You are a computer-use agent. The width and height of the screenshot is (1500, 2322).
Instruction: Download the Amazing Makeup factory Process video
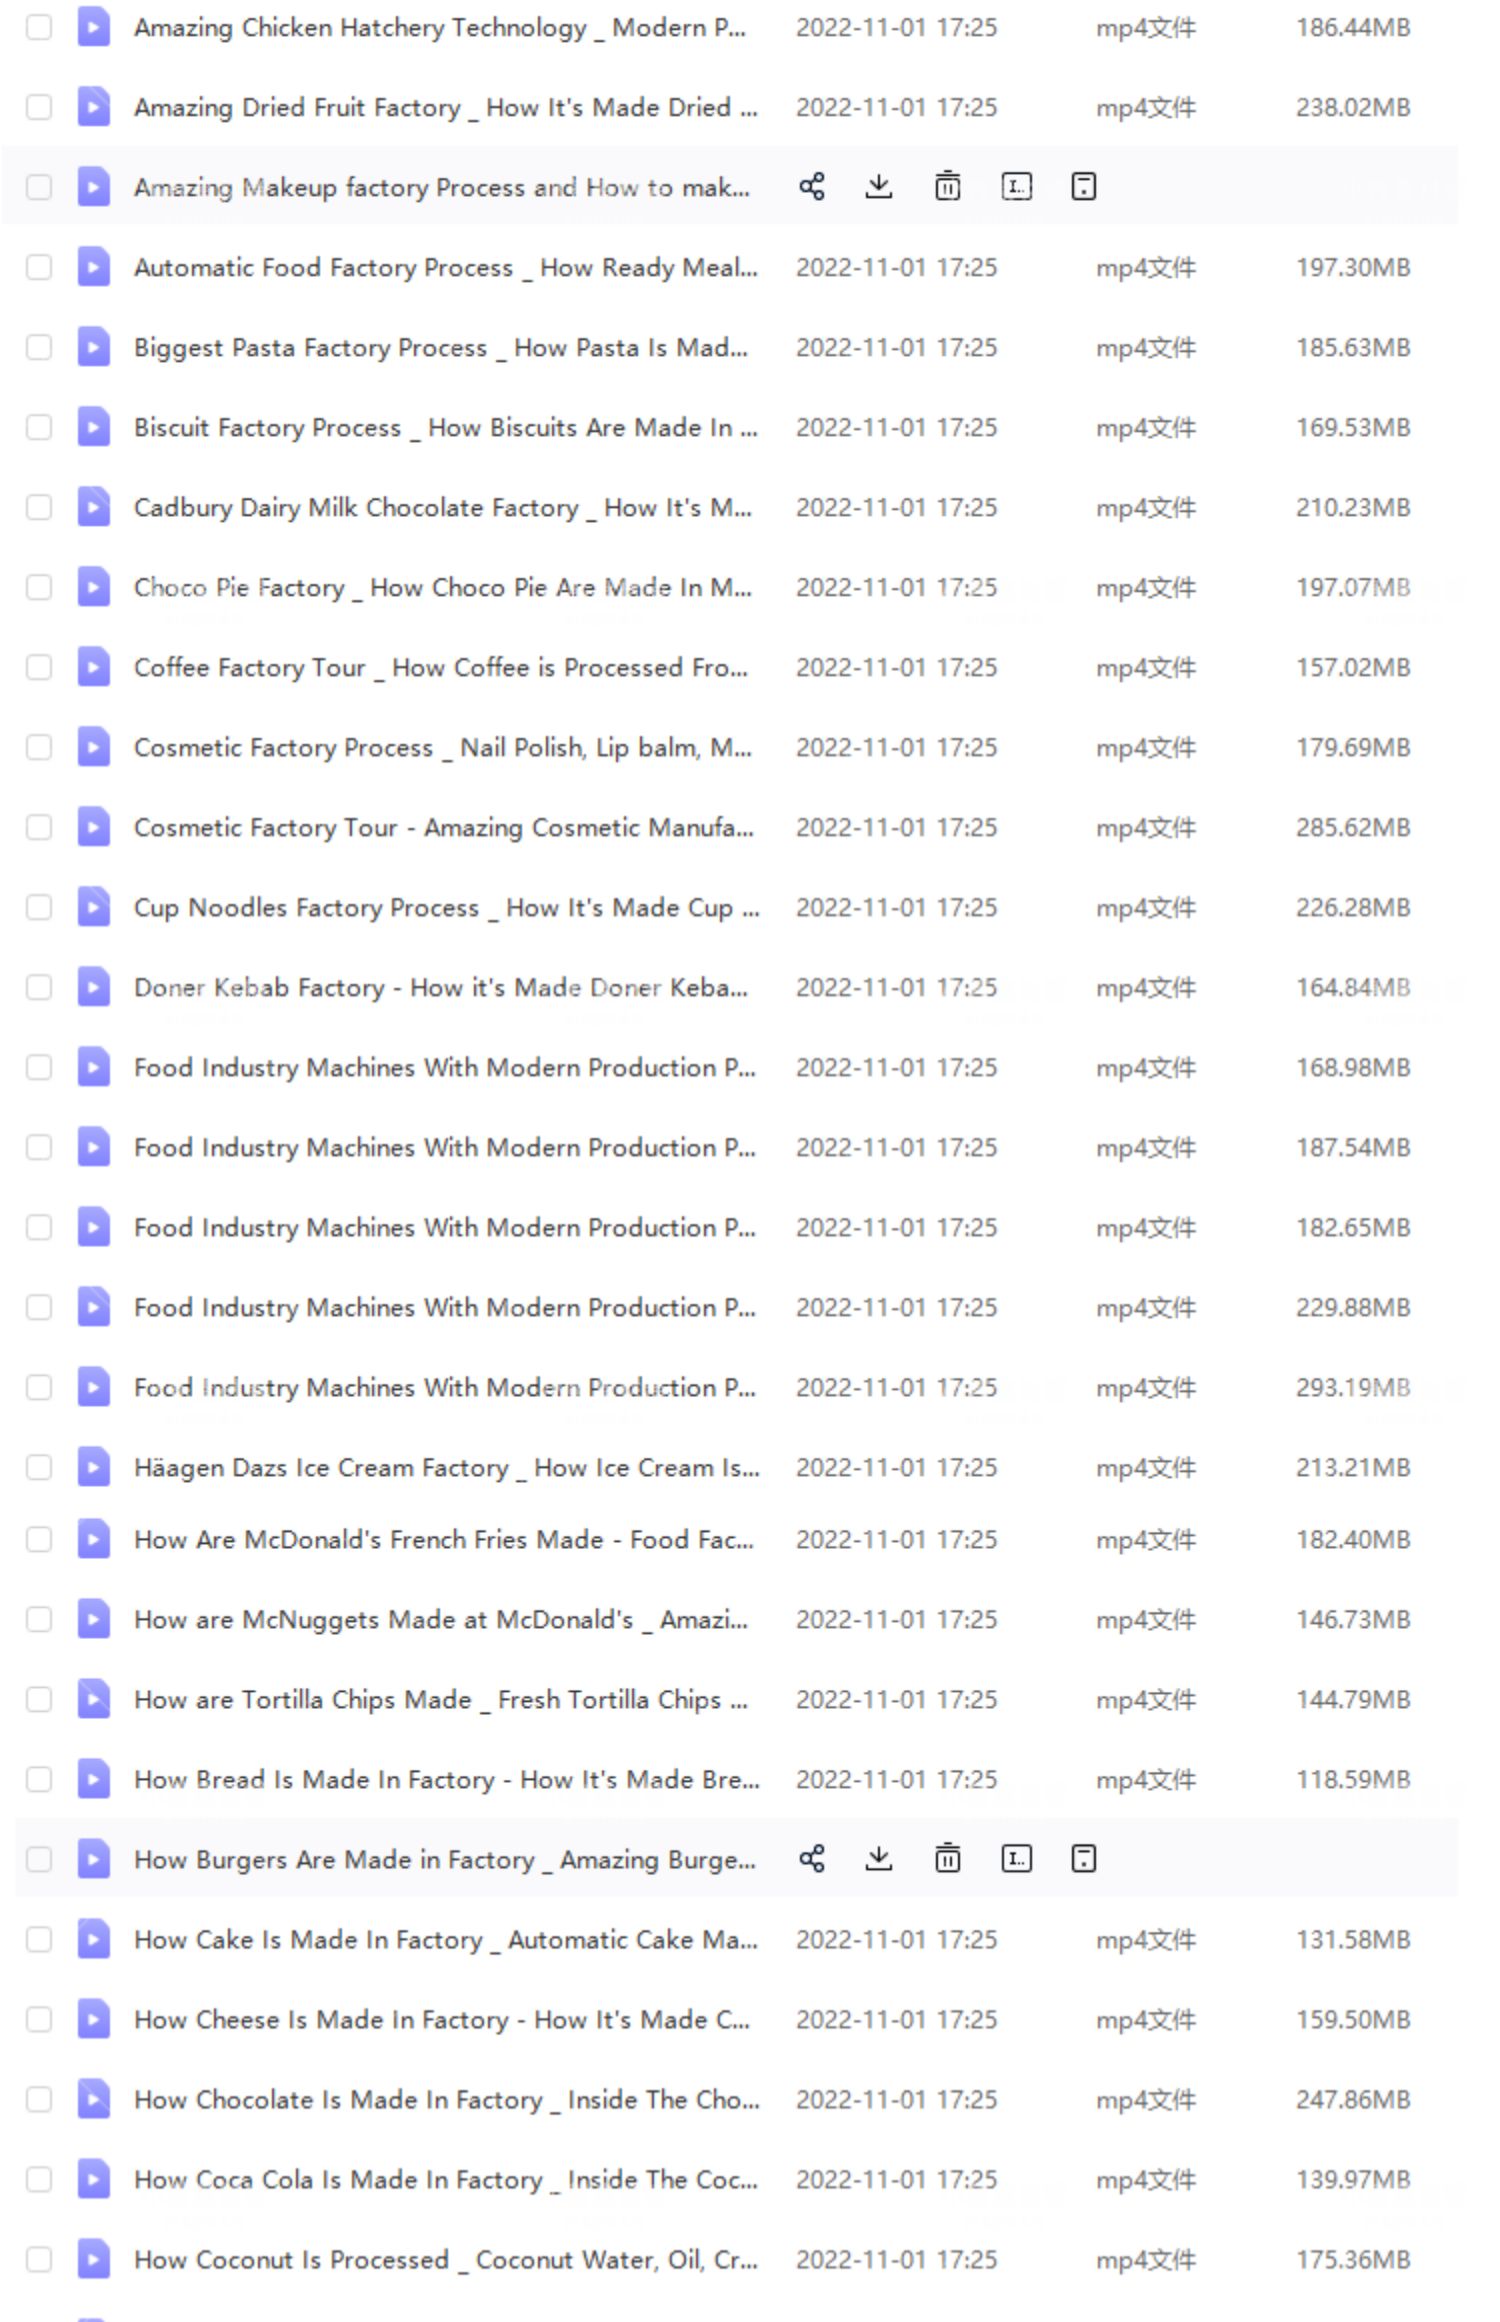click(x=879, y=187)
